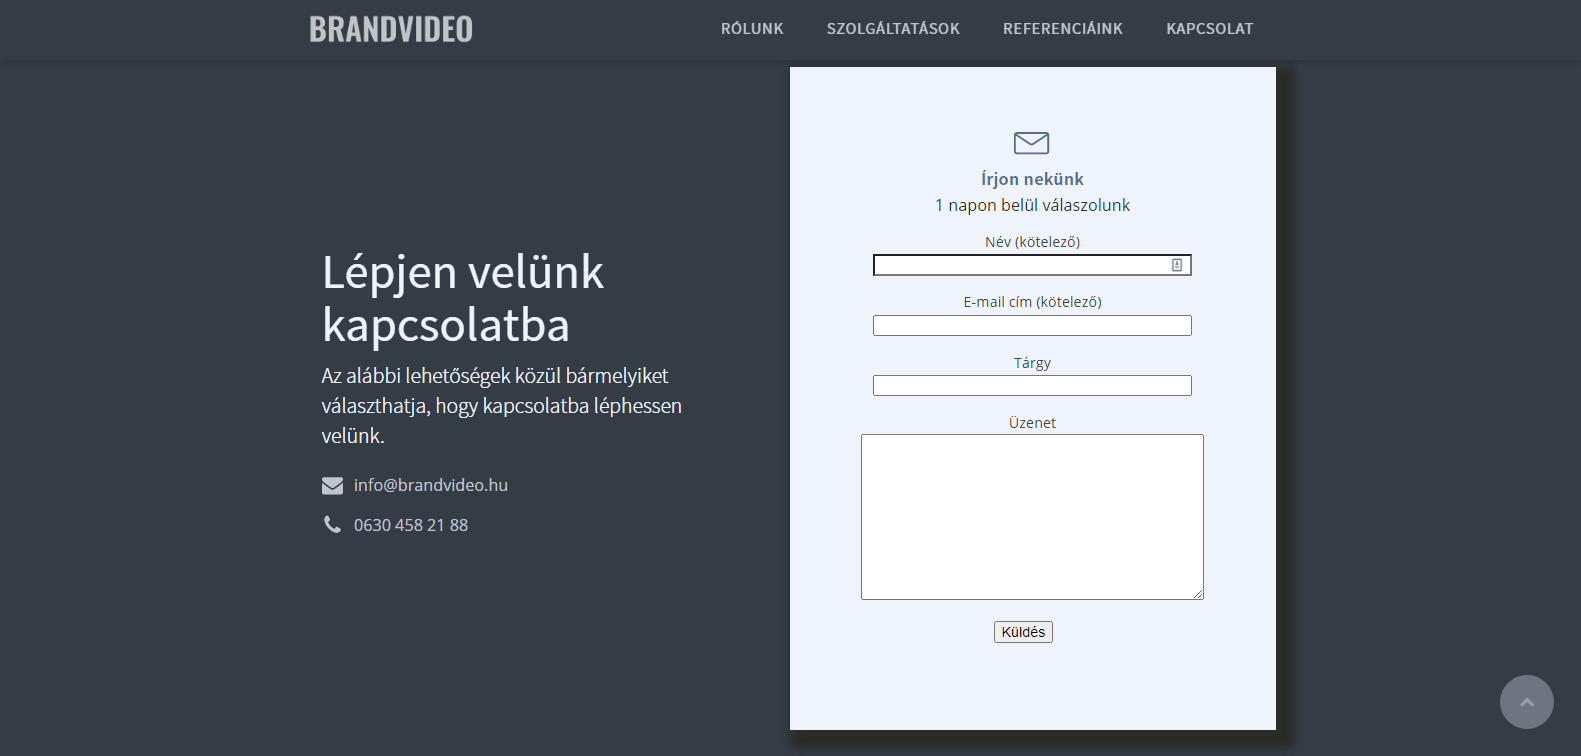Click the BRANDVIDEO logo

391,29
